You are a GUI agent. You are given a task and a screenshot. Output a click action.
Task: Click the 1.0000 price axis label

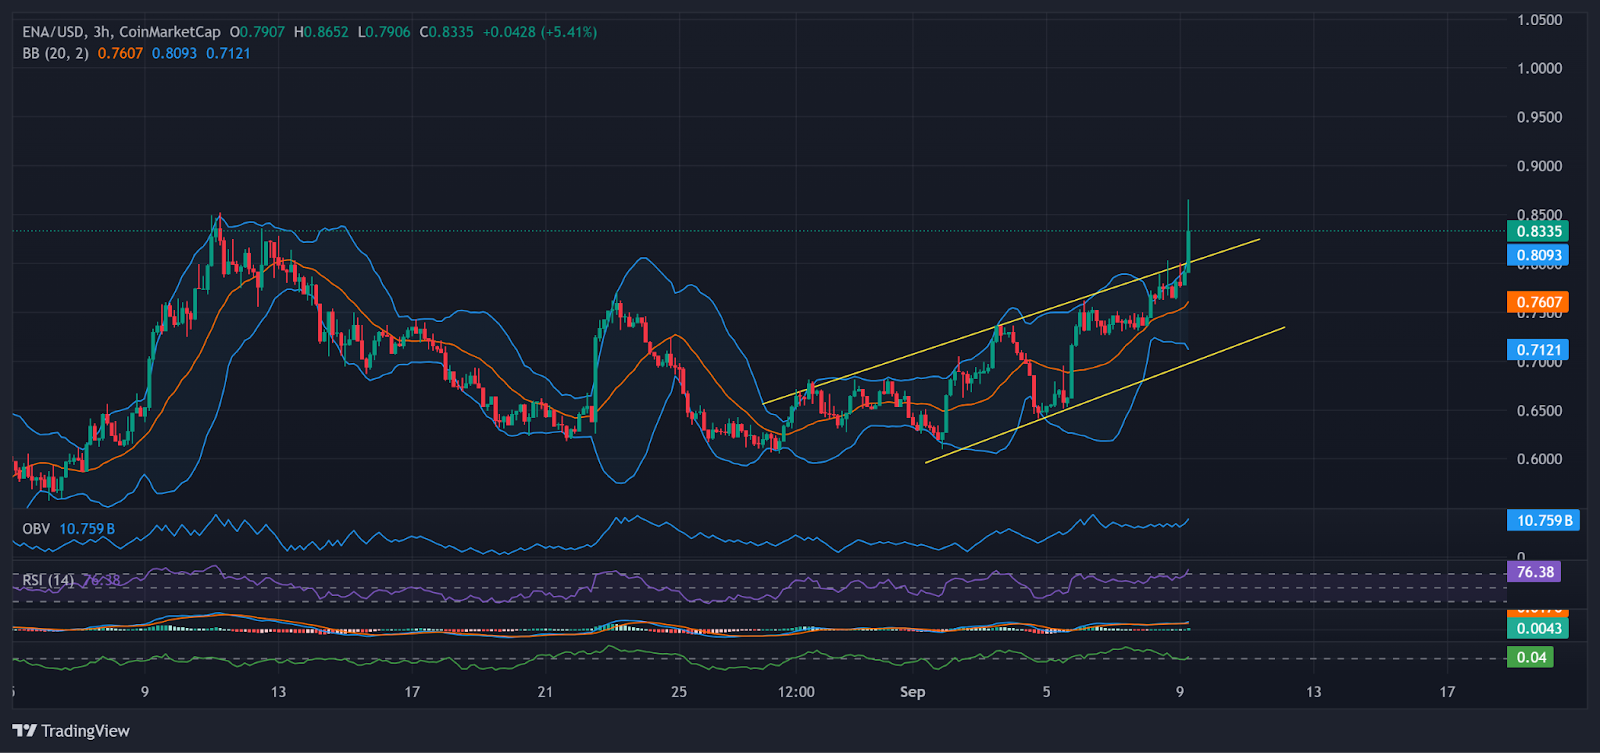(1539, 68)
